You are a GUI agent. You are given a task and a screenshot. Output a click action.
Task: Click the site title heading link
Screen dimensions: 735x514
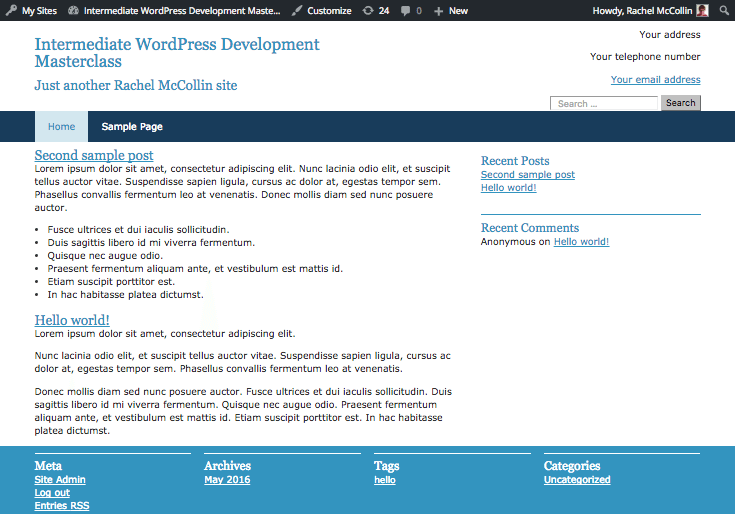click(177, 52)
